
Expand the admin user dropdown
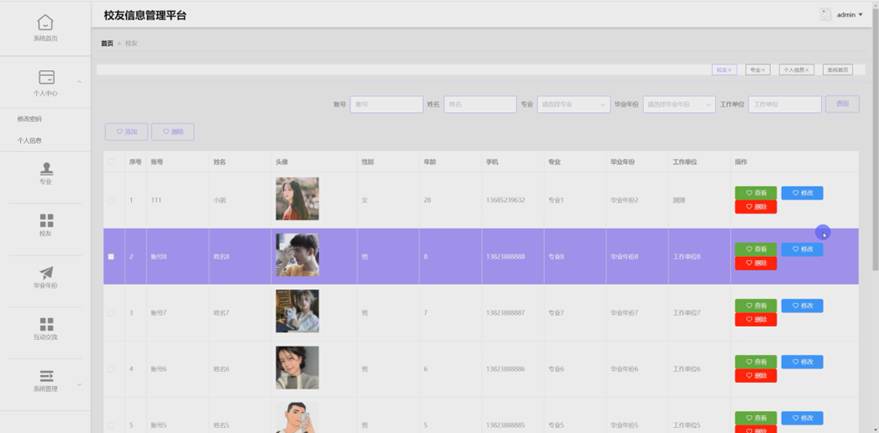[x=850, y=15]
